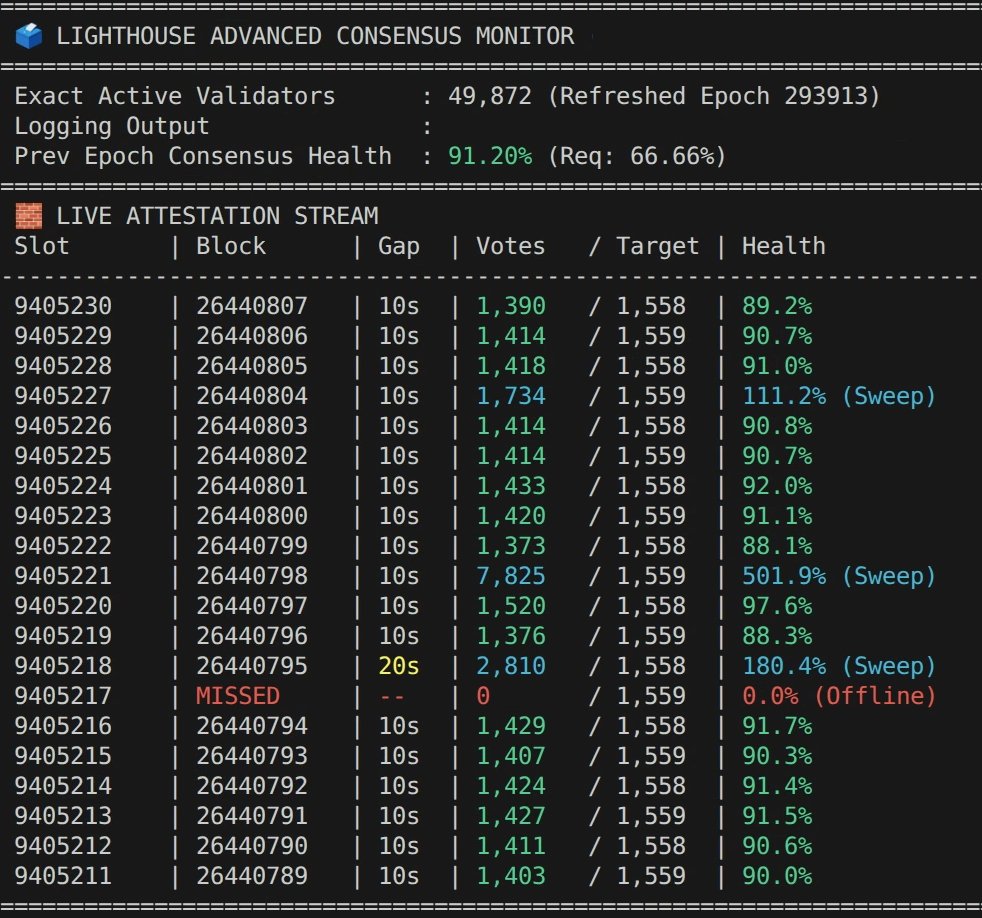Select block number 26440794
The image size is (982, 918).
click(x=252, y=726)
